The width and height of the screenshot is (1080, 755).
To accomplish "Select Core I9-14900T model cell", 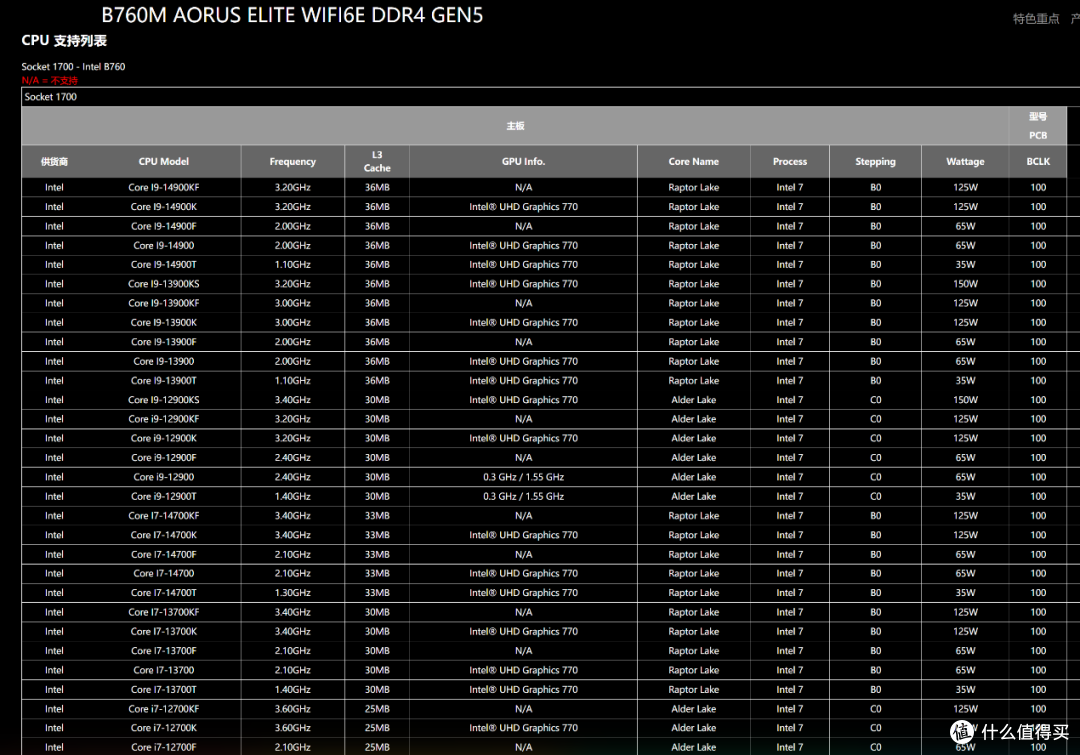I will (163, 265).
